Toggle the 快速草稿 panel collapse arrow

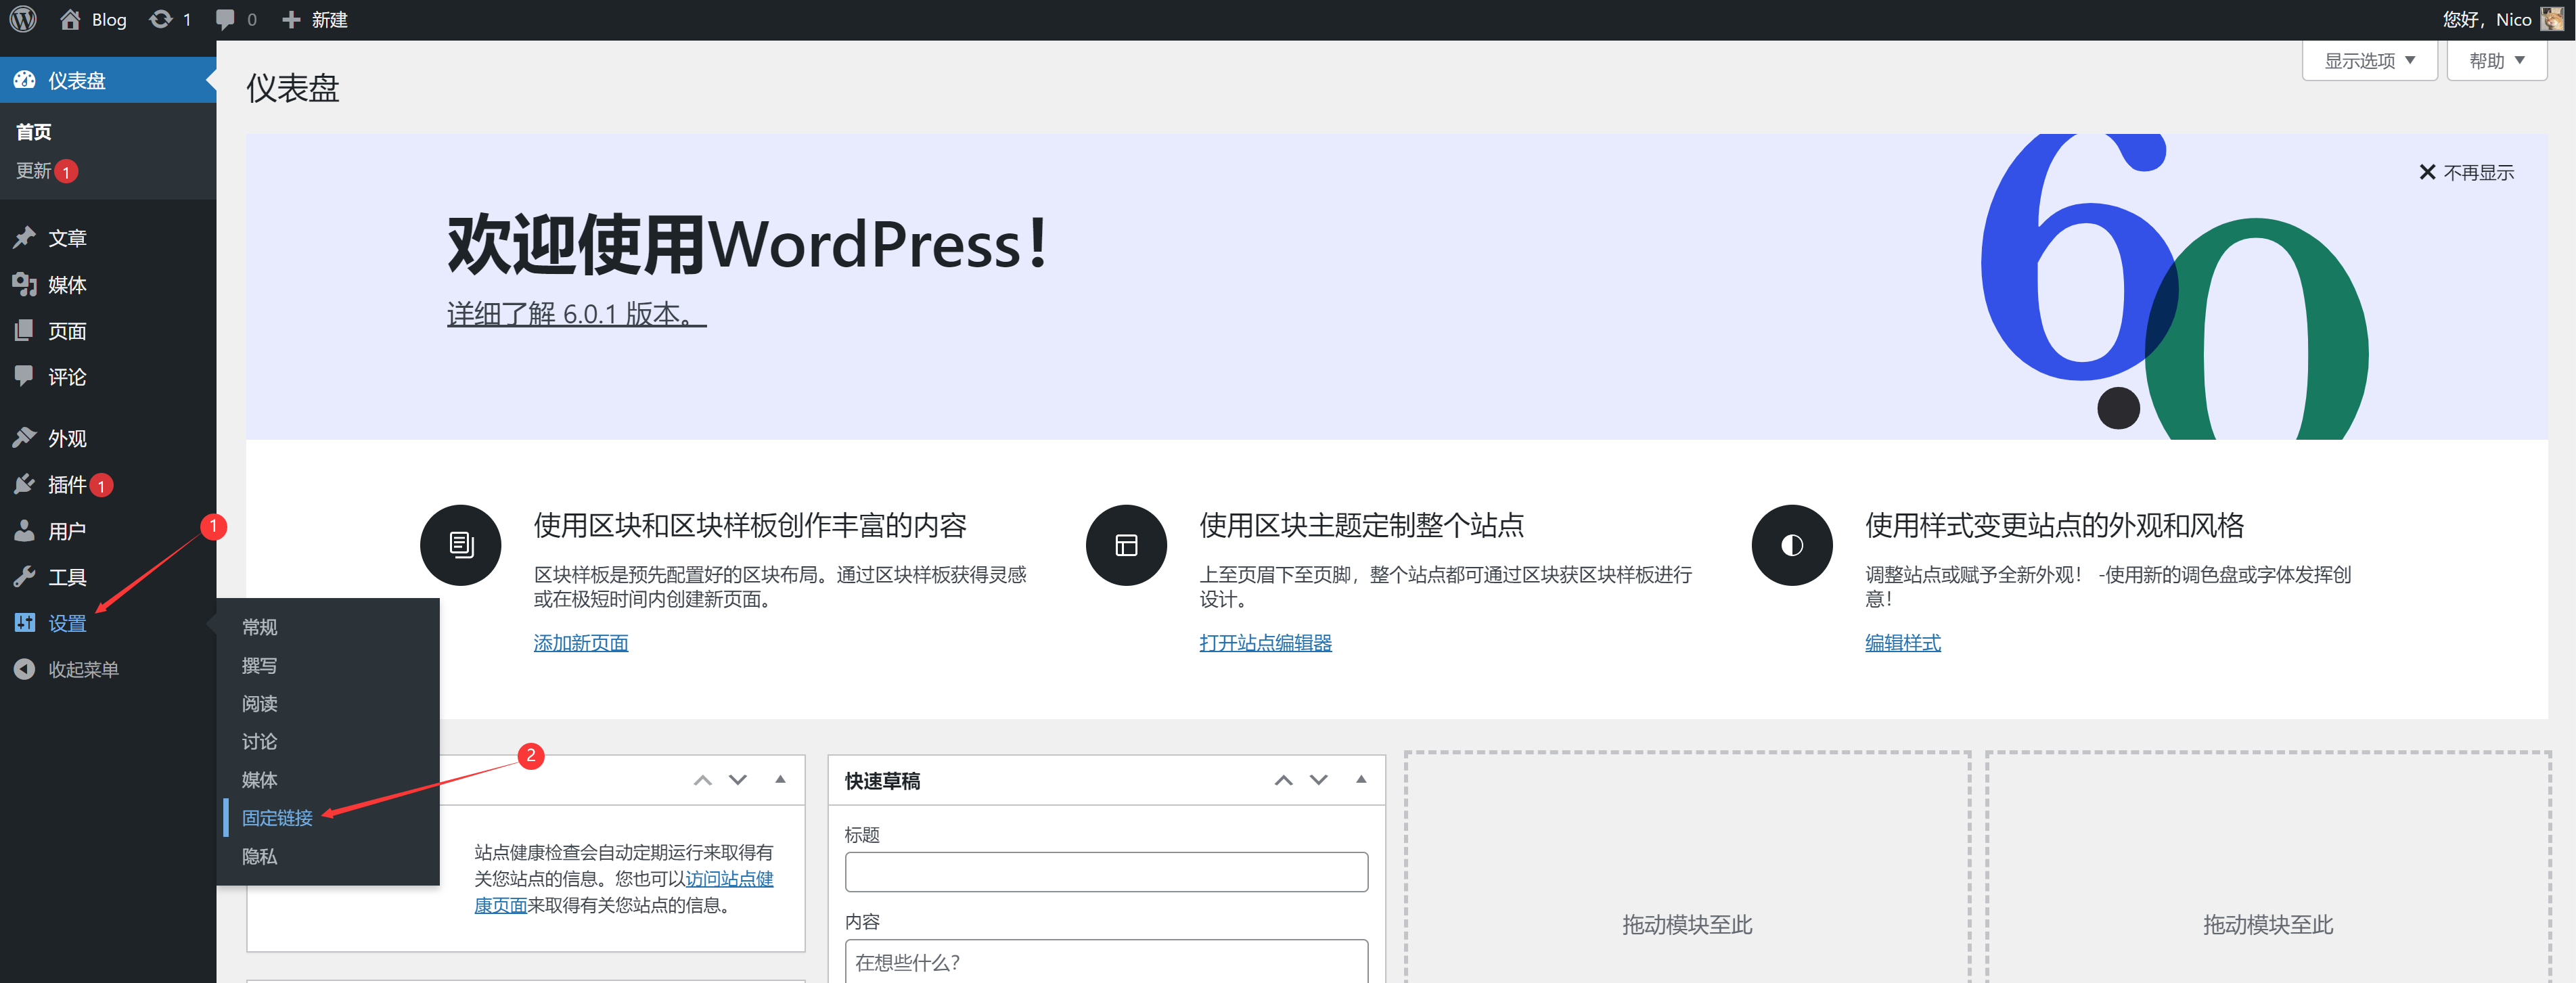tap(1360, 779)
